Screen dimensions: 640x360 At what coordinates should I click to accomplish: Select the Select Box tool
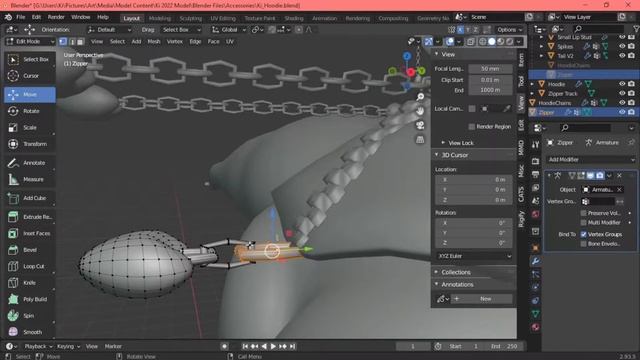point(30,60)
